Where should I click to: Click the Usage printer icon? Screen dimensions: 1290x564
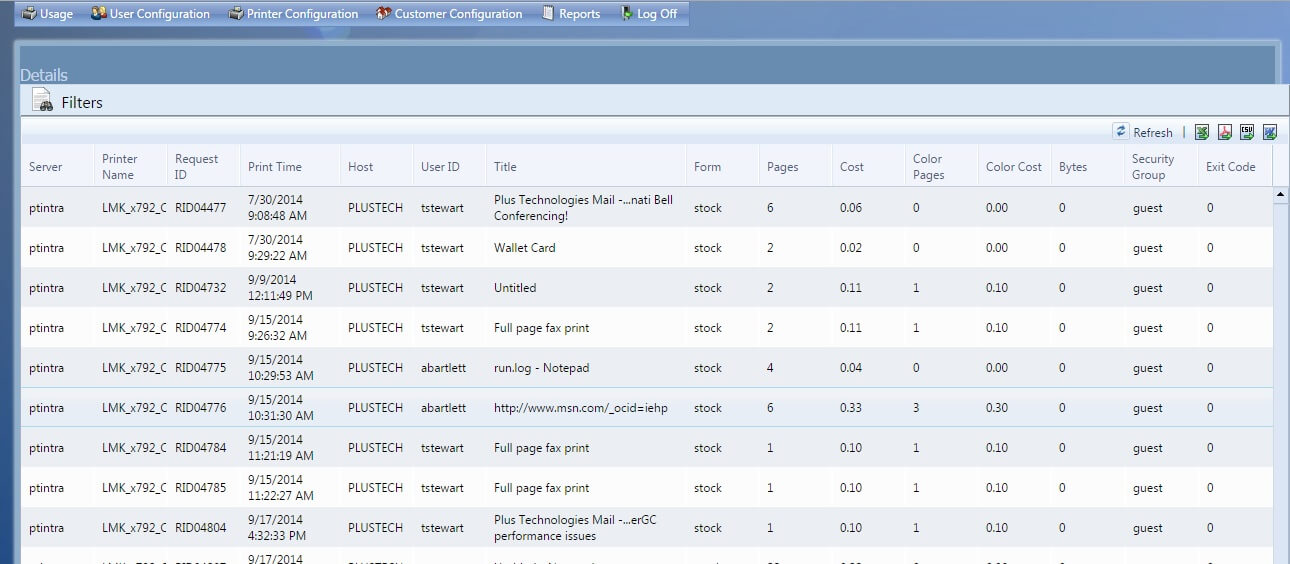pos(29,14)
